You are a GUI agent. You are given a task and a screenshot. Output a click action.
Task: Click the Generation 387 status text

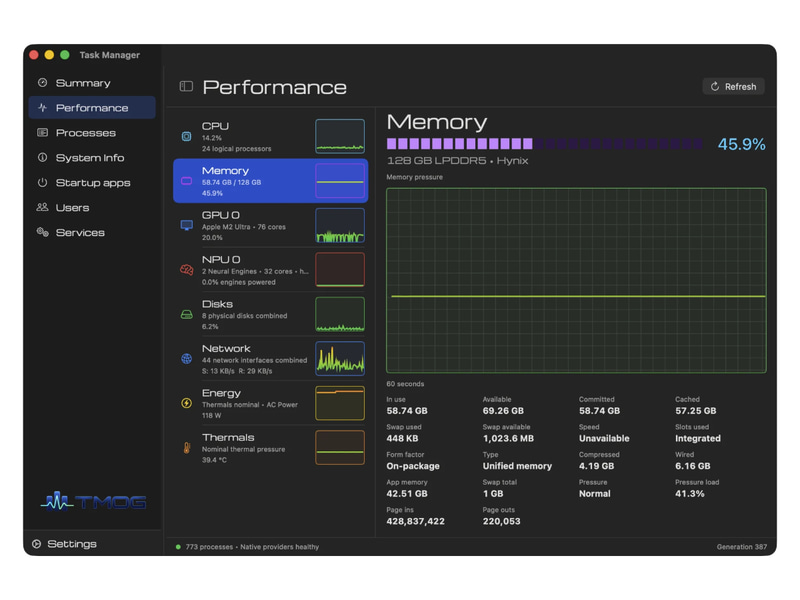pyautogui.click(x=741, y=547)
